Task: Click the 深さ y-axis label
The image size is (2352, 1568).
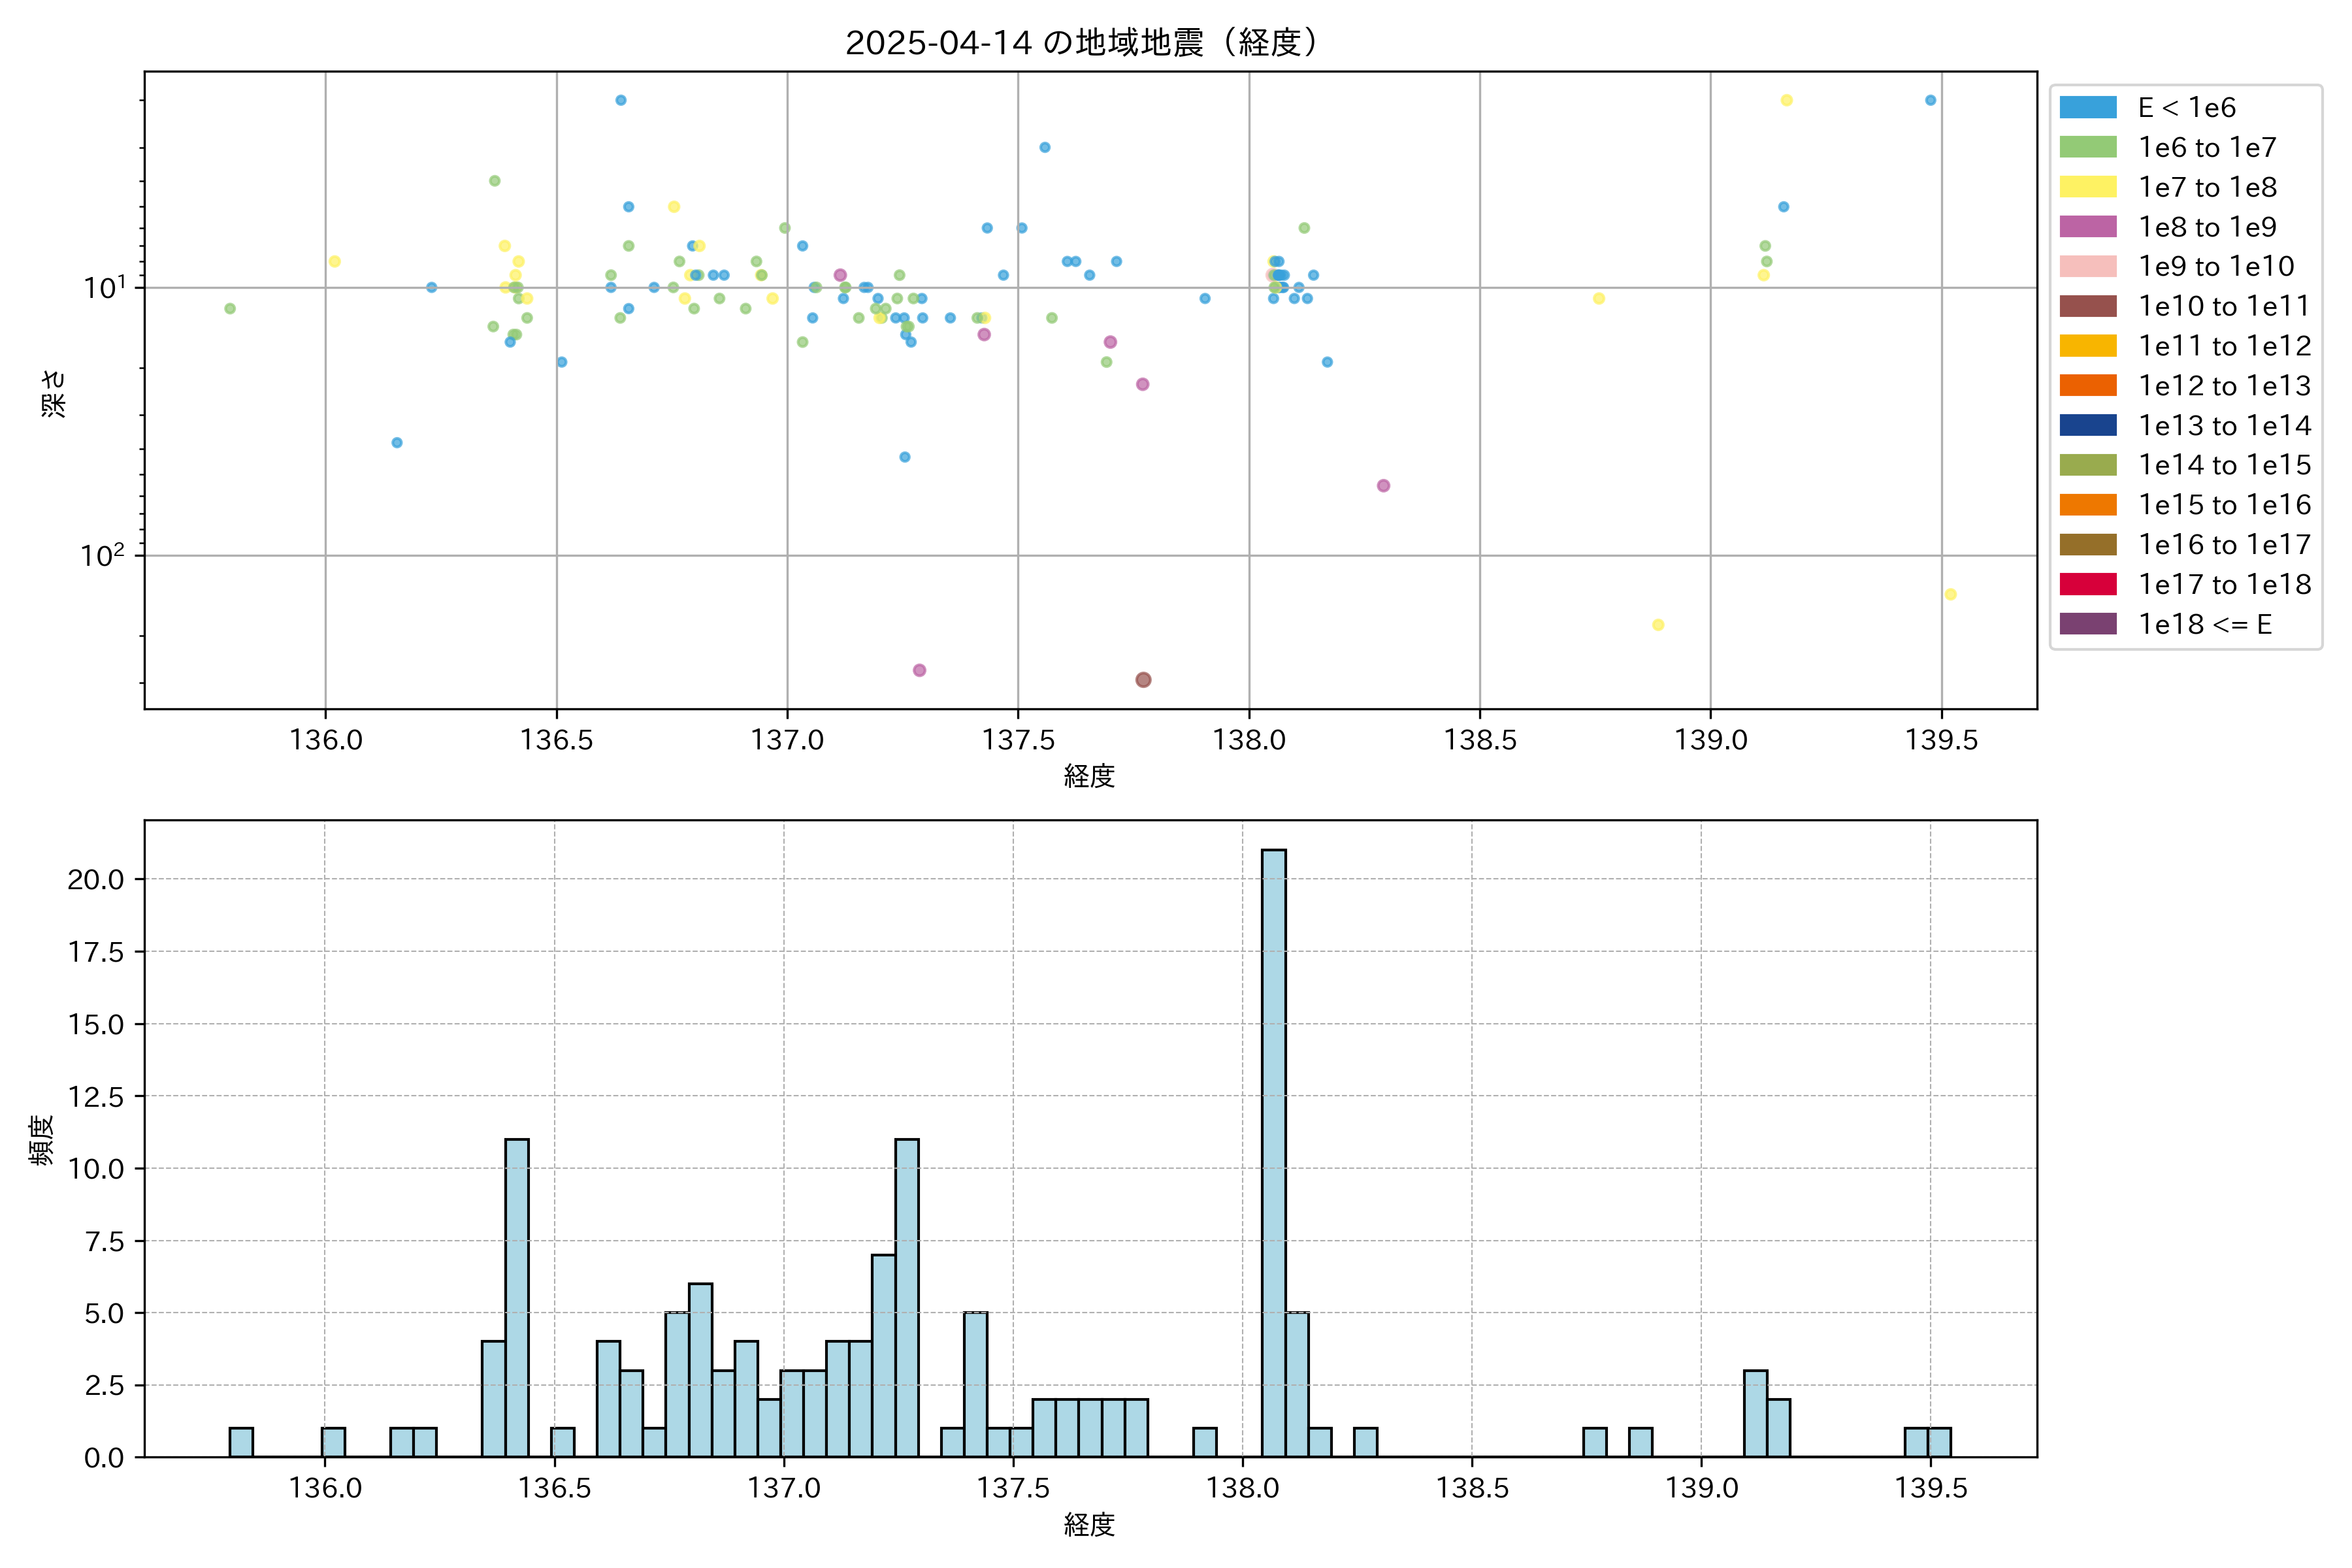Action: coord(53,393)
